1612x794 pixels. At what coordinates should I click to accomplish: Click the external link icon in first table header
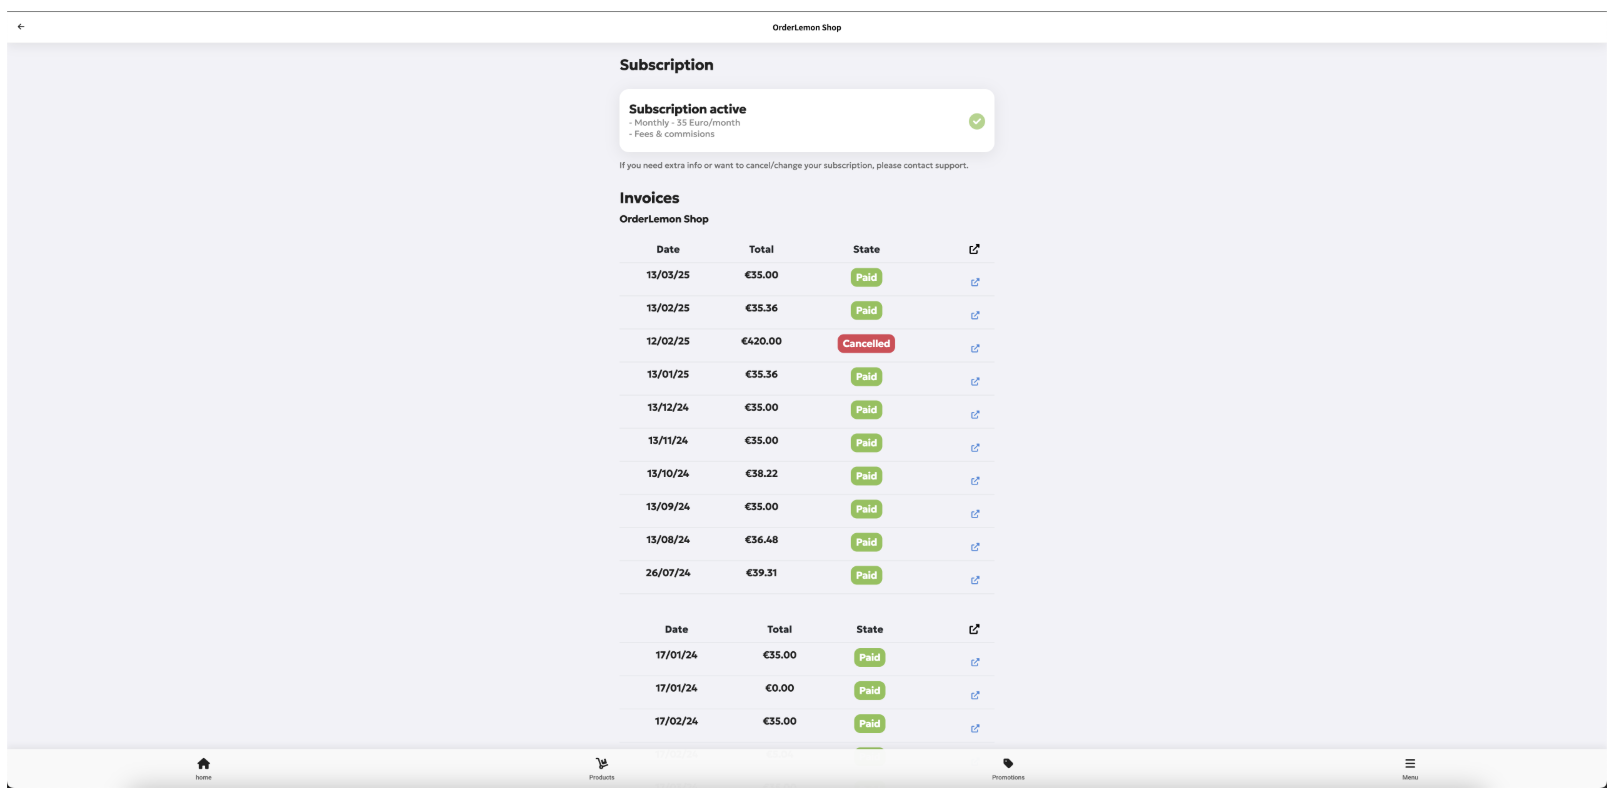974,249
